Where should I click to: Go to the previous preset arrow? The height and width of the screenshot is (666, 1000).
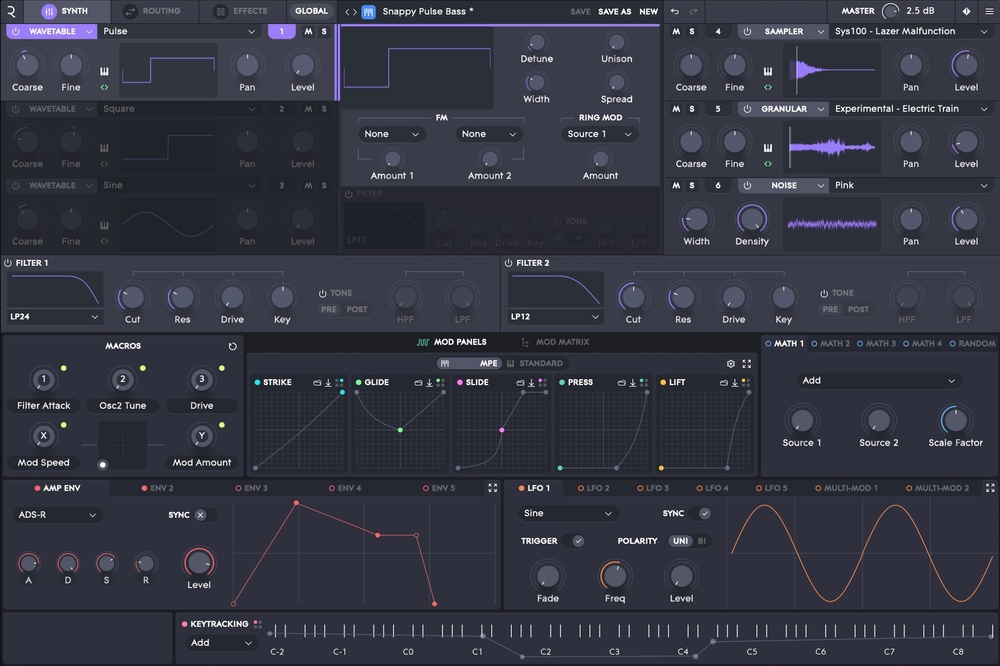click(346, 12)
